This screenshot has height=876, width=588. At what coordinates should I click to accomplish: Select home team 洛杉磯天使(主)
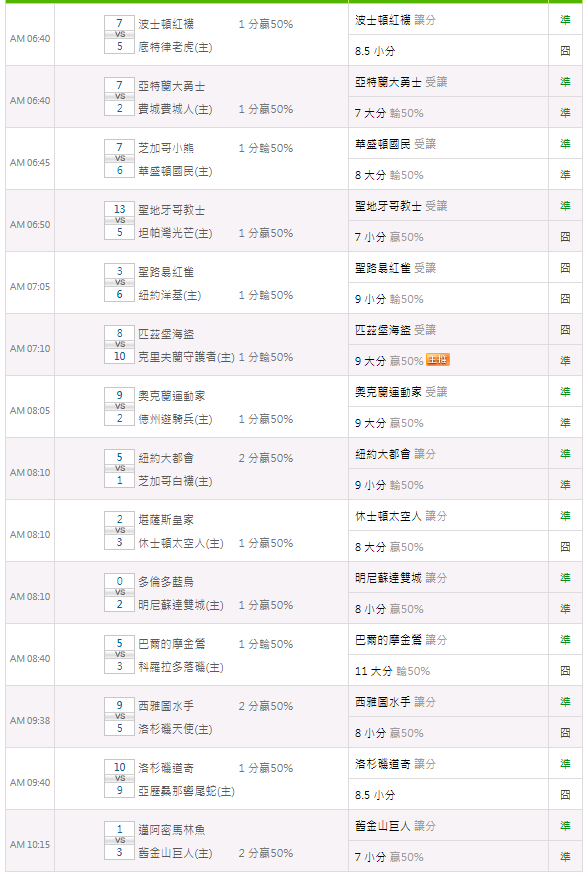tap(175, 730)
